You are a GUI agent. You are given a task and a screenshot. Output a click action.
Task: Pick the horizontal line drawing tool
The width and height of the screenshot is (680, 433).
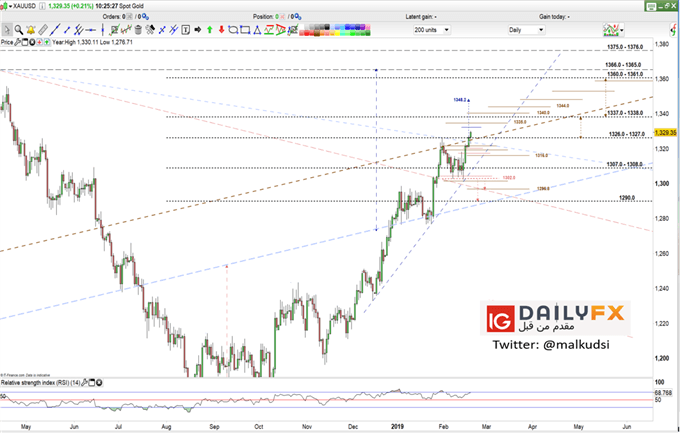pyautogui.click(x=91, y=30)
